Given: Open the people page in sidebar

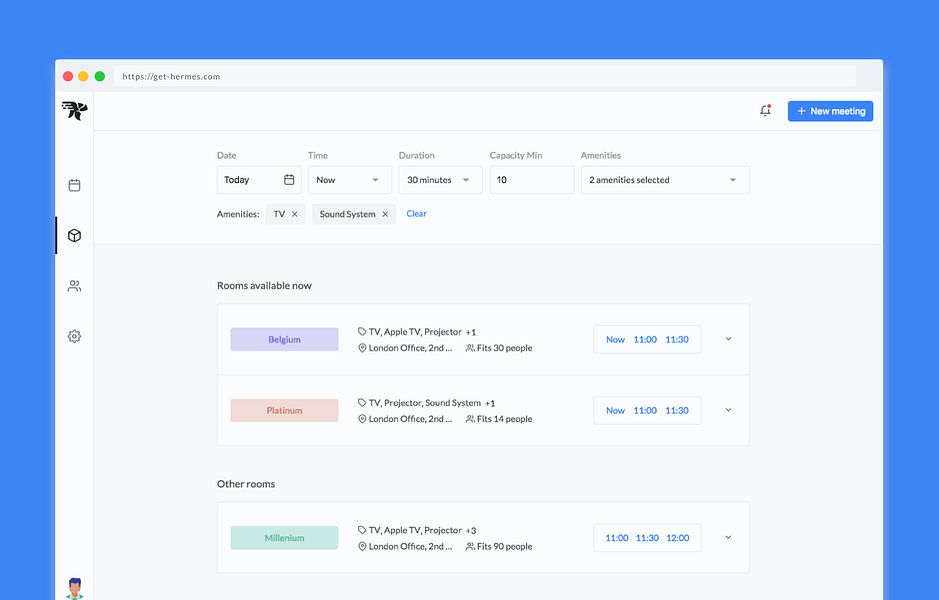Looking at the screenshot, I should point(74,286).
